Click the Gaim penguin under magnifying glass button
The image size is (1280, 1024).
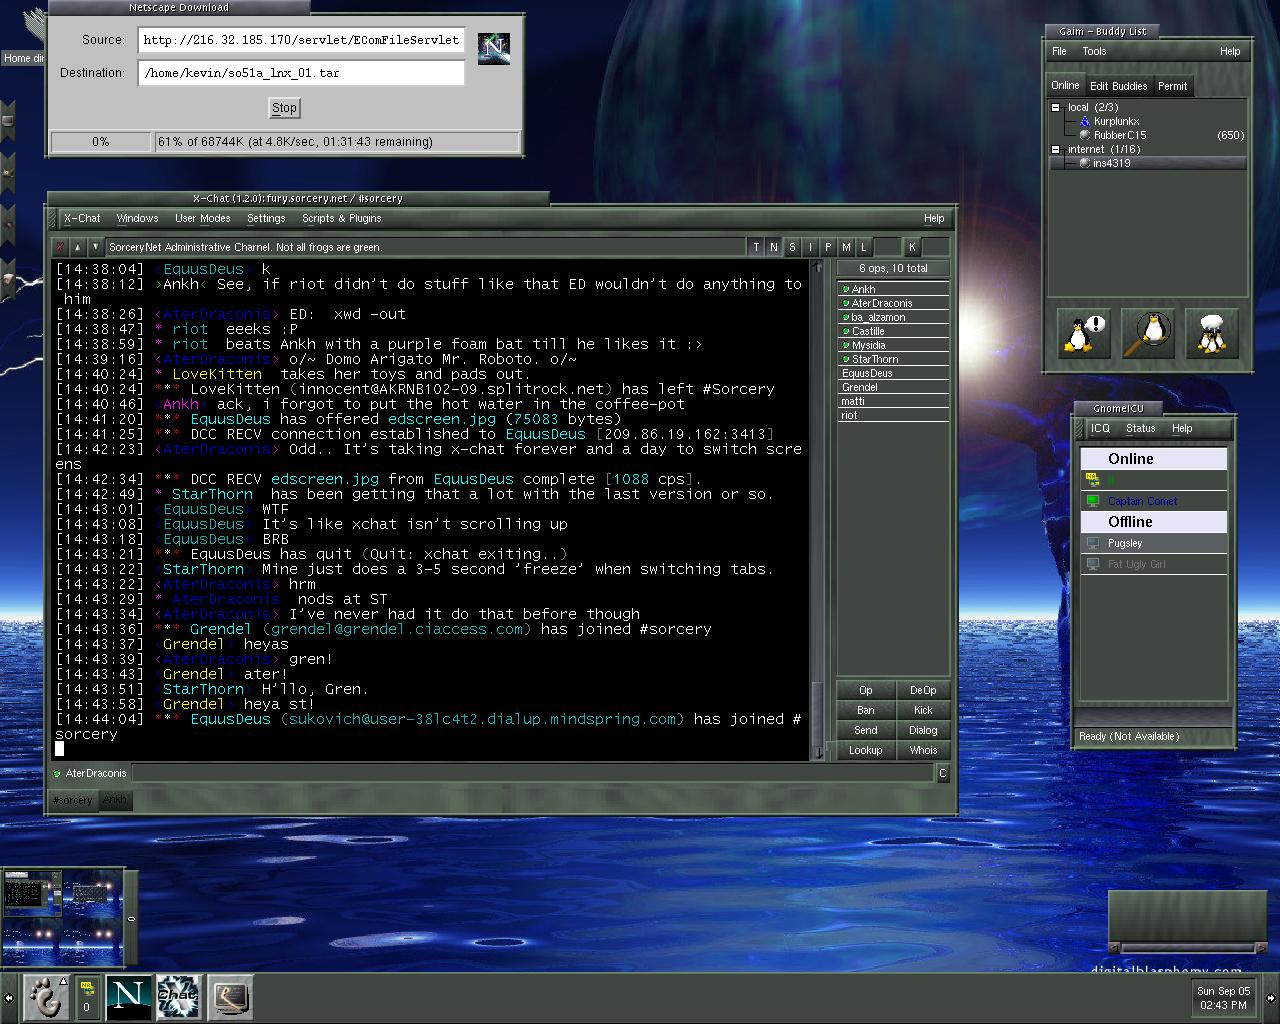click(x=1148, y=333)
